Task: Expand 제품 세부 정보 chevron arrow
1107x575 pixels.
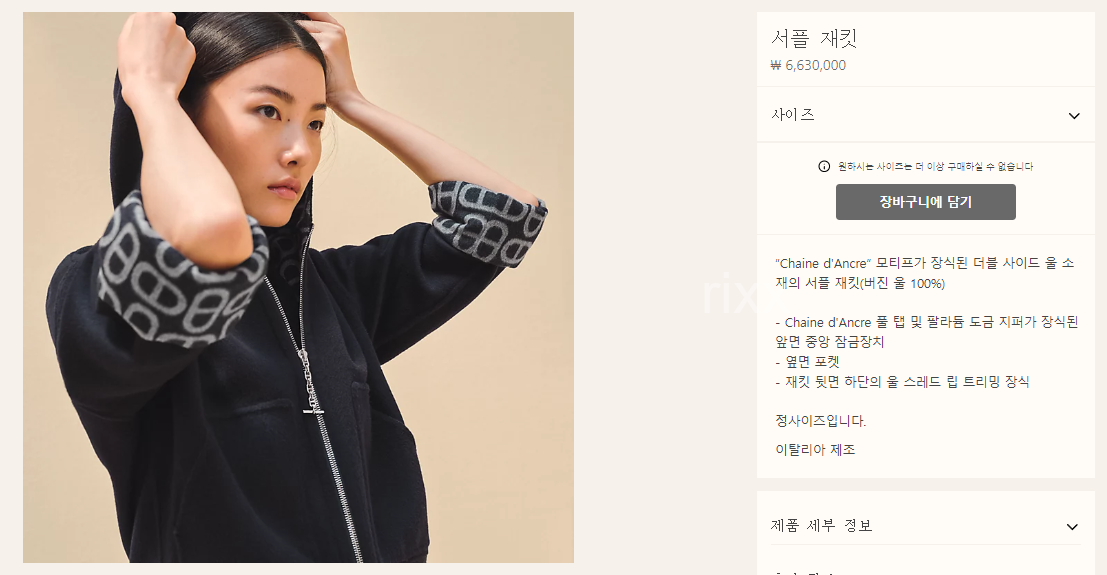Action: point(1072,527)
